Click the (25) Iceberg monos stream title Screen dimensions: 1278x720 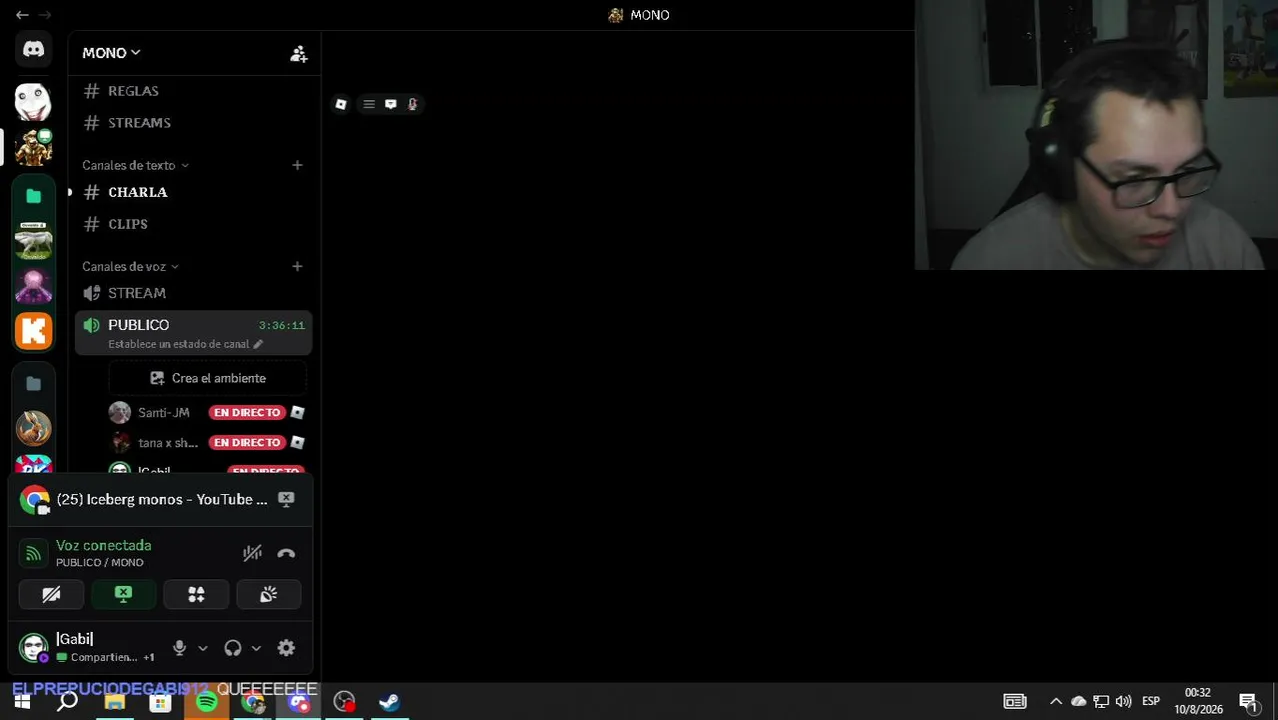tap(162, 499)
